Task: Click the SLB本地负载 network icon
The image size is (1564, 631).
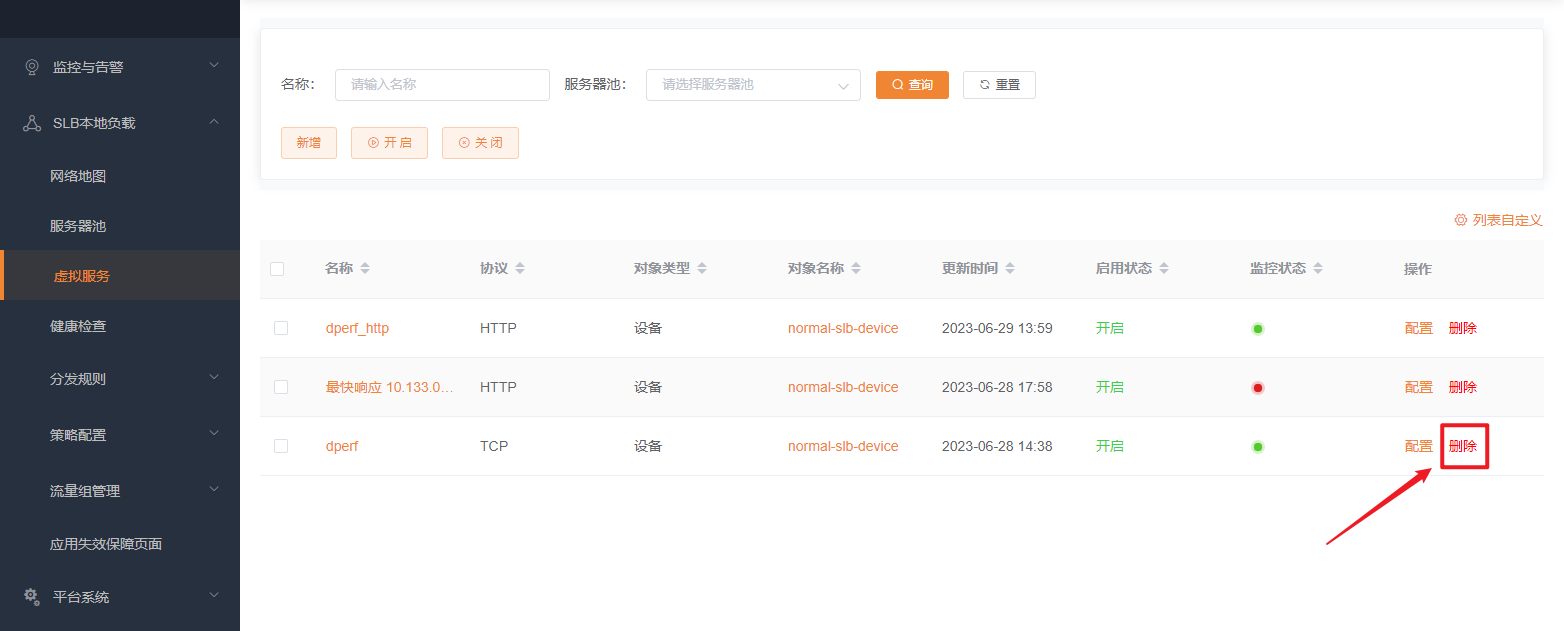Action: pos(32,123)
